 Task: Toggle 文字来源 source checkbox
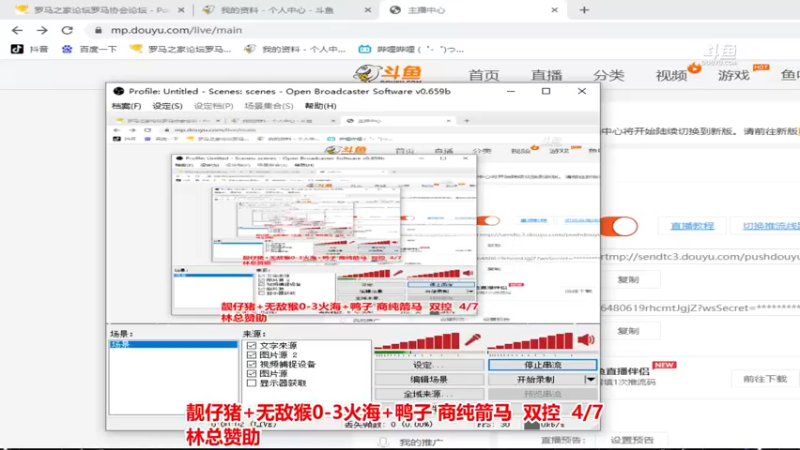pyautogui.click(x=252, y=345)
